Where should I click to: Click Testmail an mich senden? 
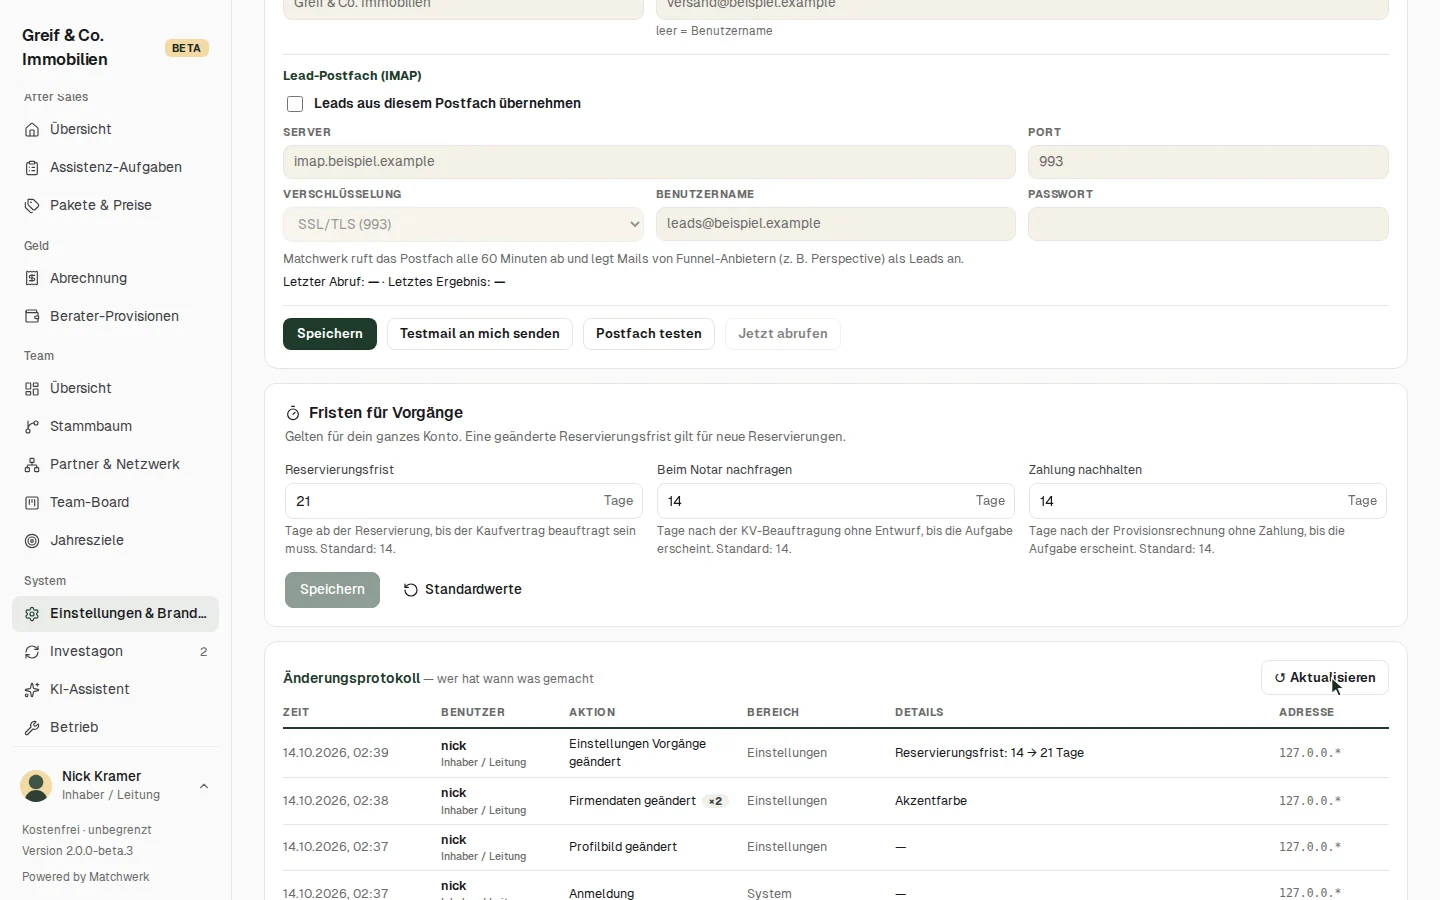480,334
